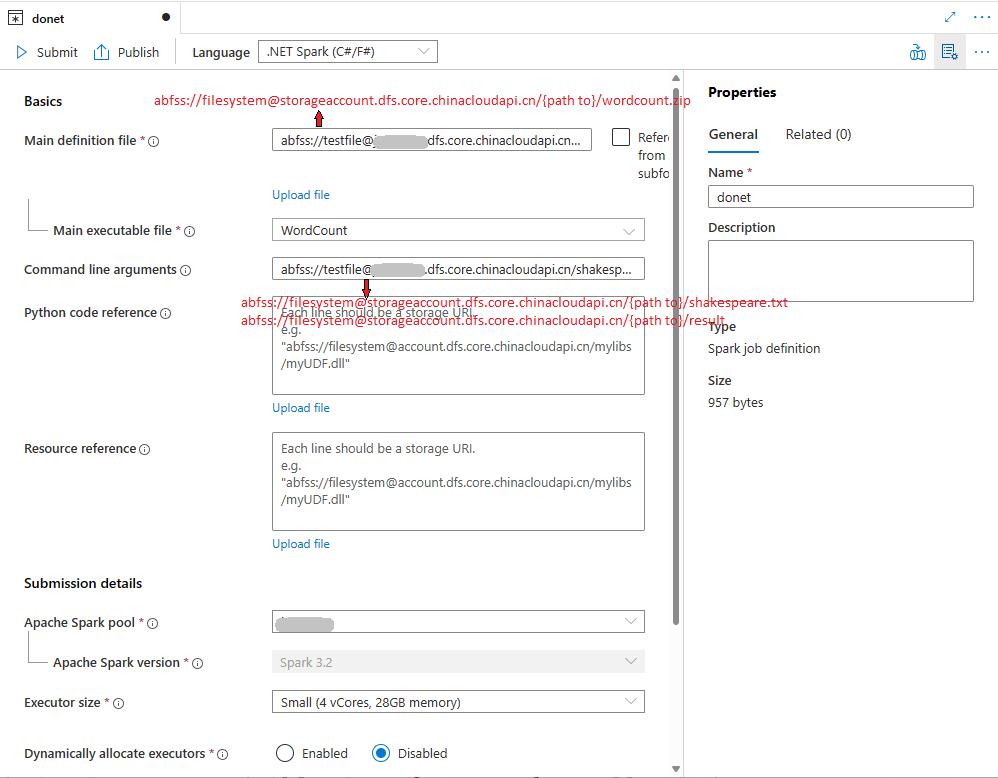Click Upload file under Main definition file
Screen dimensions: 998x778
(300, 195)
